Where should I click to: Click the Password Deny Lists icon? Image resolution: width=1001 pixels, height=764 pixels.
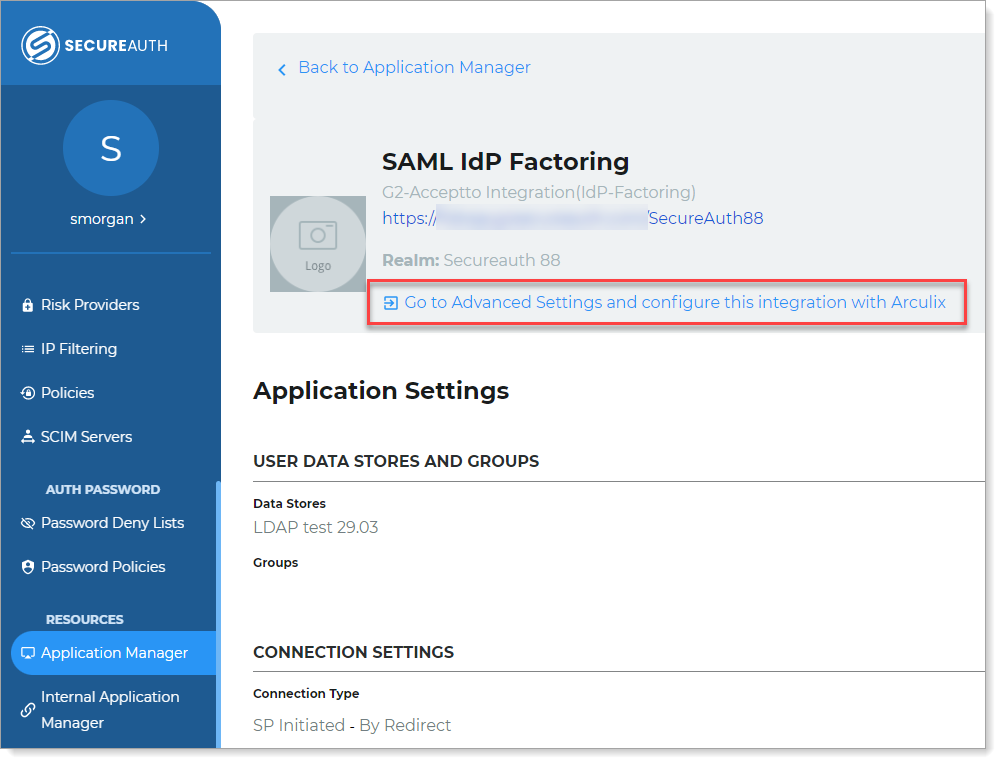(x=28, y=523)
